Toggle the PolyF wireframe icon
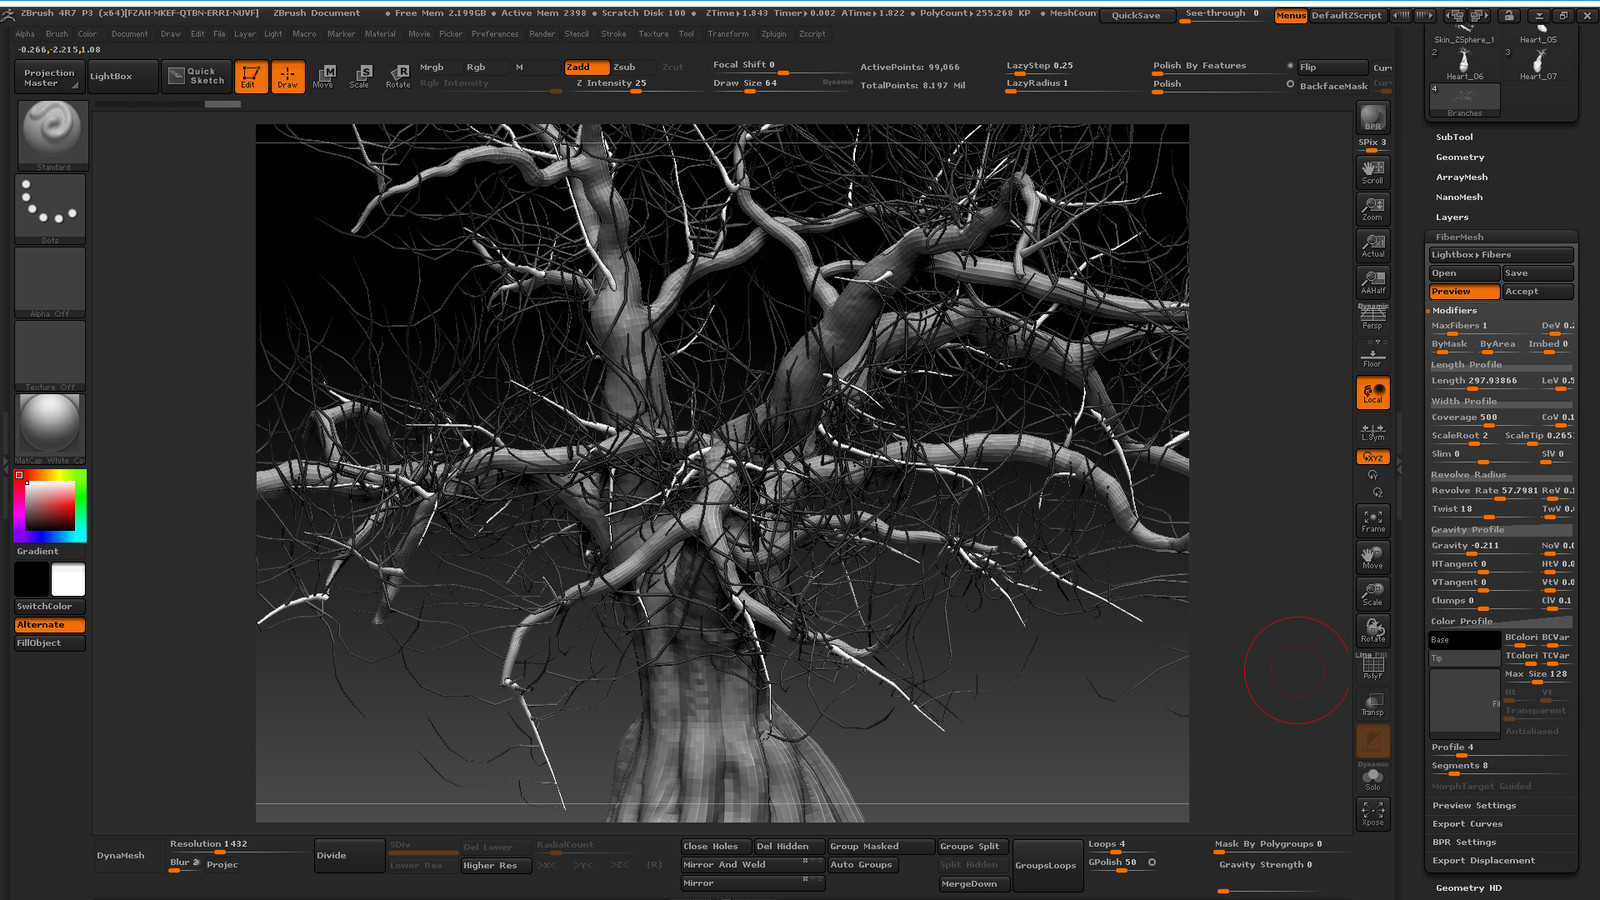Image resolution: width=1600 pixels, height=900 pixels. coord(1373,667)
